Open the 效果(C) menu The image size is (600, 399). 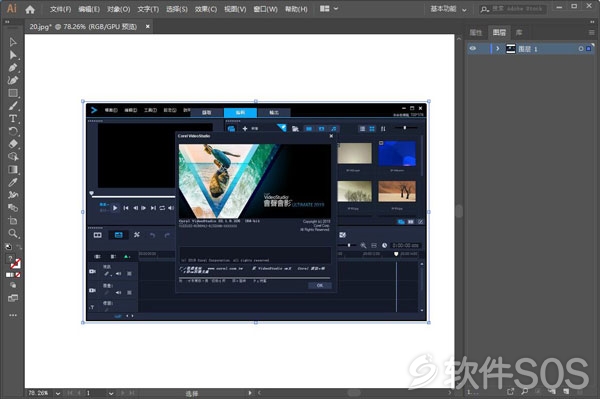click(x=206, y=9)
